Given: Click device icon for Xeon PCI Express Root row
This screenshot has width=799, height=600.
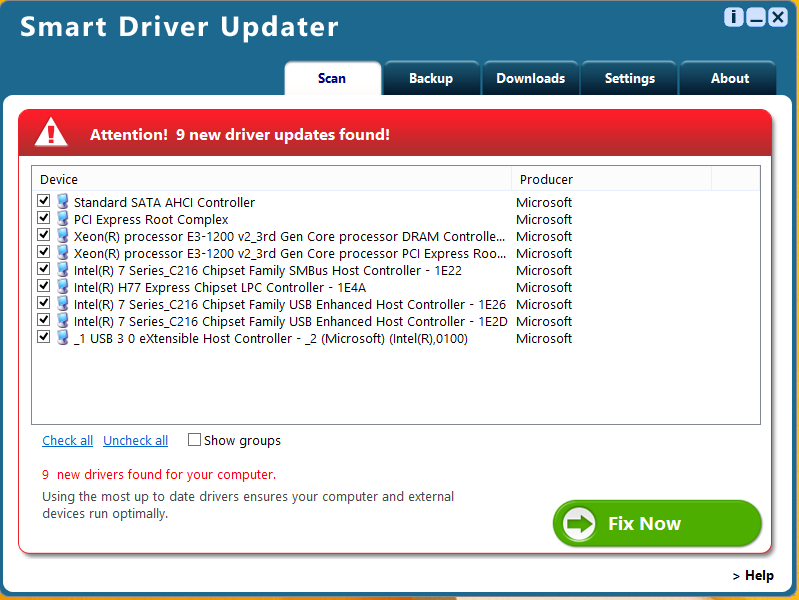Looking at the screenshot, I should tap(63, 252).
